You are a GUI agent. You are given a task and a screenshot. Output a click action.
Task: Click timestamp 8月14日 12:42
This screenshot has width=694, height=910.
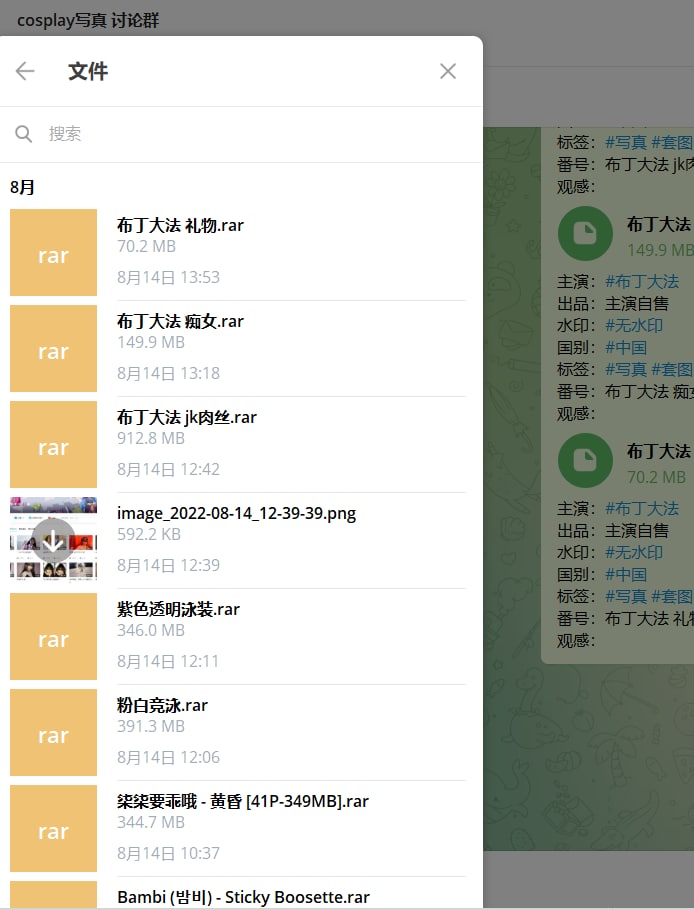click(x=168, y=469)
